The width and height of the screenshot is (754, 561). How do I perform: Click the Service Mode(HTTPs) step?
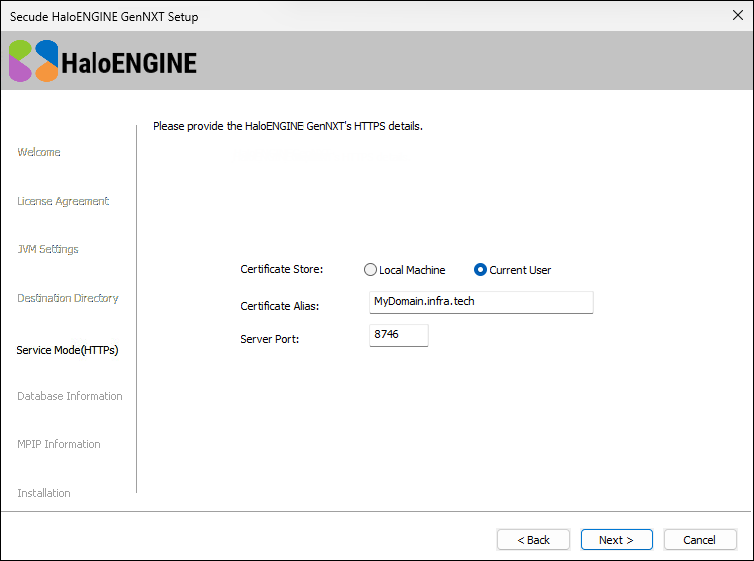pos(67,350)
